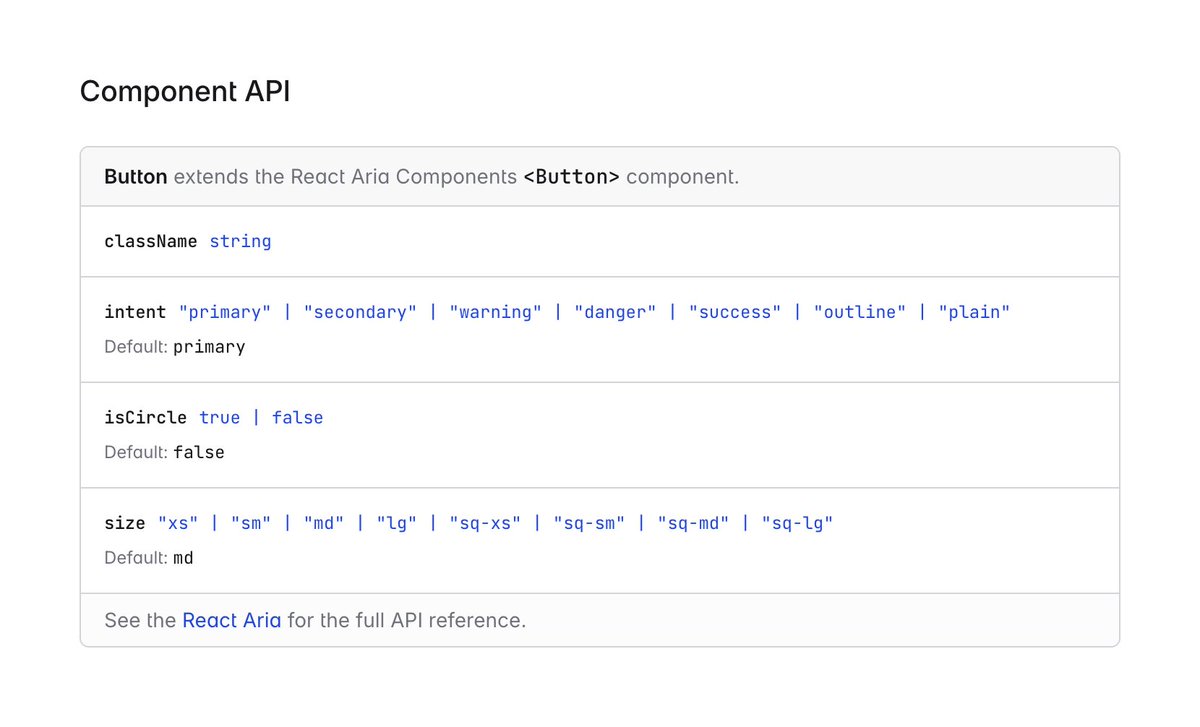Click the "lg" size value
Screen dimensions: 1200x727
point(397,523)
